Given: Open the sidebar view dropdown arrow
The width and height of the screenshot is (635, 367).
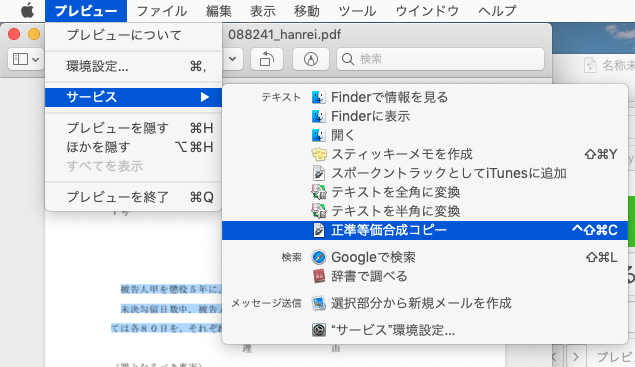Looking at the screenshot, I should pos(36,59).
